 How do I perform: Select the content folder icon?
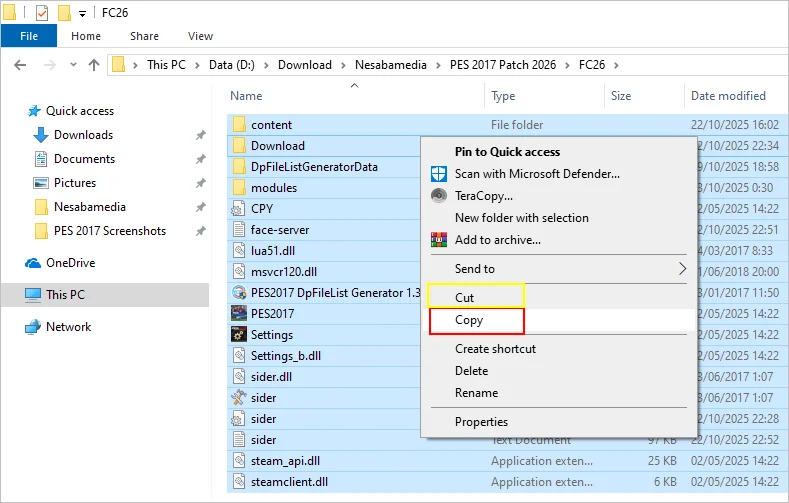click(239, 124)
